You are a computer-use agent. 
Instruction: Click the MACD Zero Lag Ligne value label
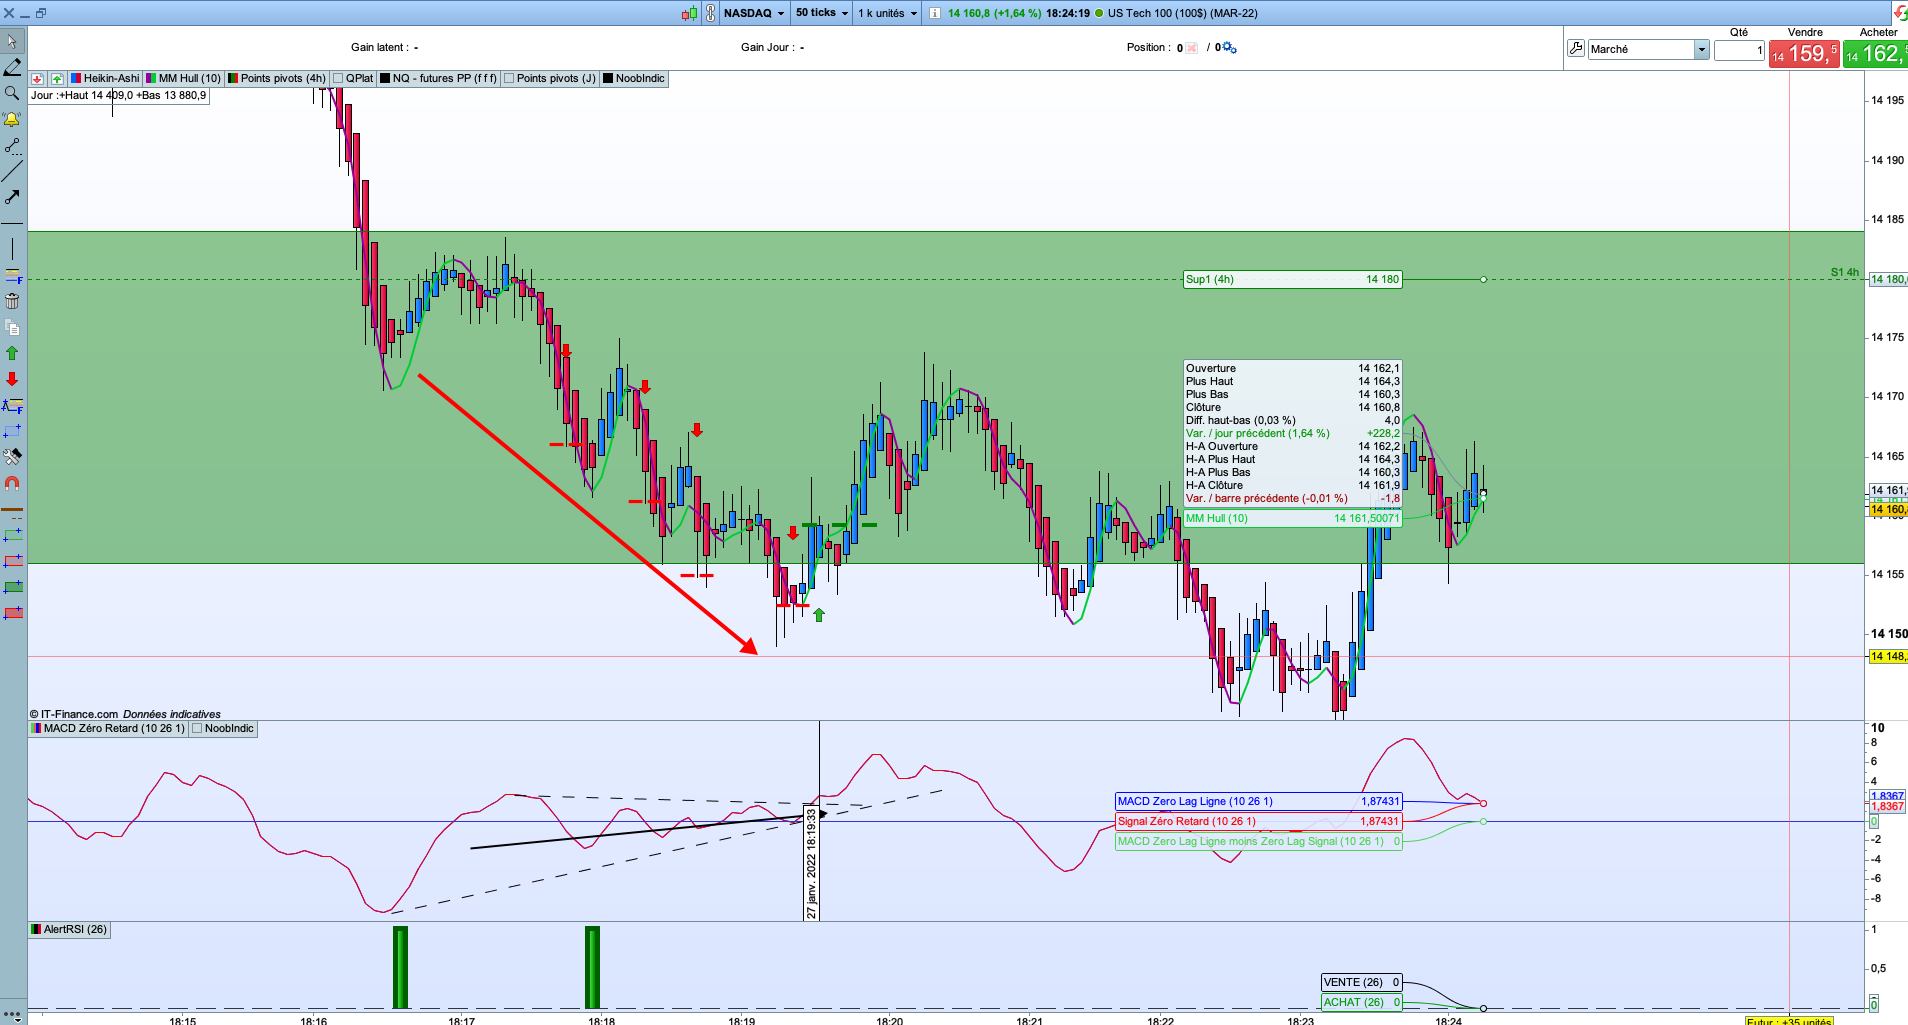click(1258, 802)
